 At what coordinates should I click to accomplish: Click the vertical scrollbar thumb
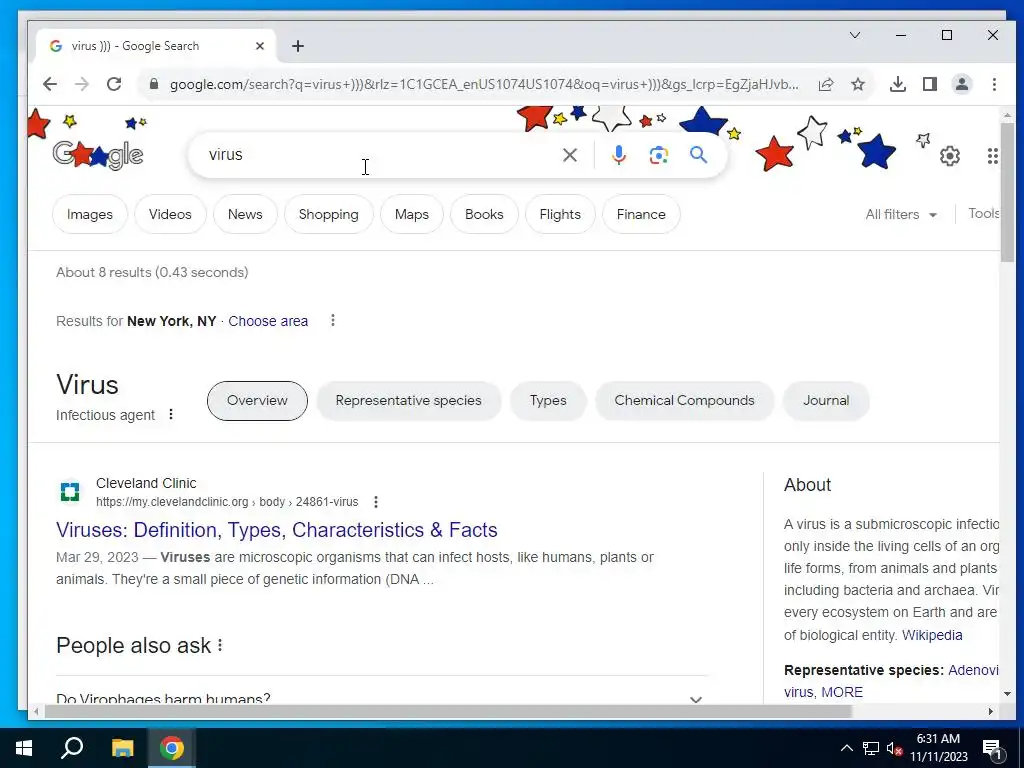point(1008,193)
